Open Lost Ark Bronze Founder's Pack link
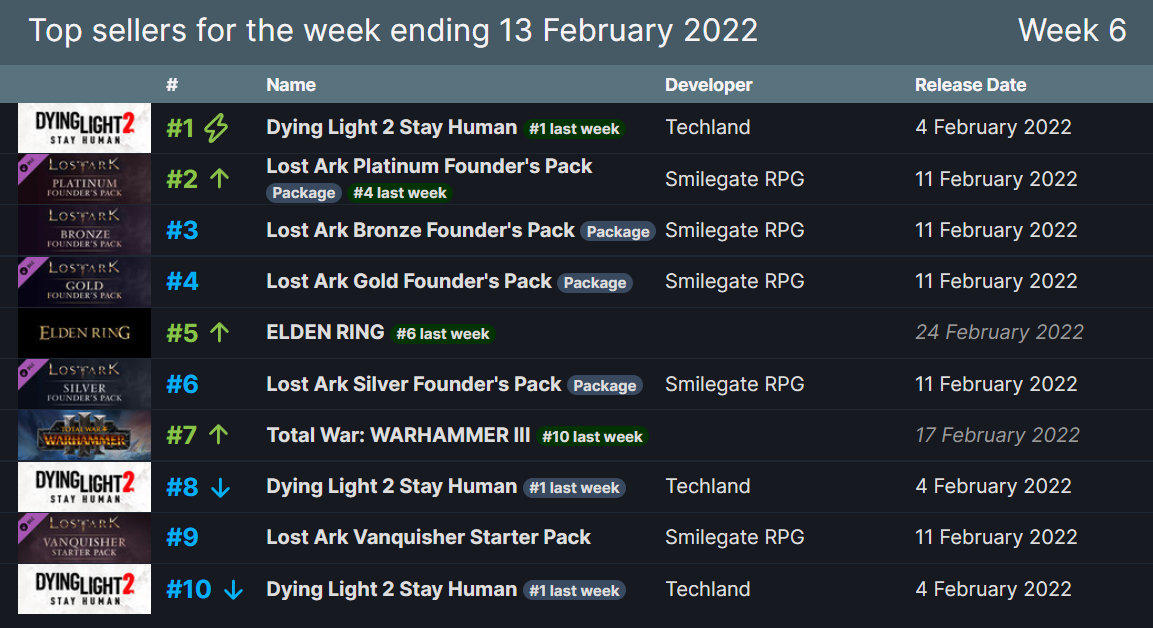1153x628 pixels. [420, 230]
